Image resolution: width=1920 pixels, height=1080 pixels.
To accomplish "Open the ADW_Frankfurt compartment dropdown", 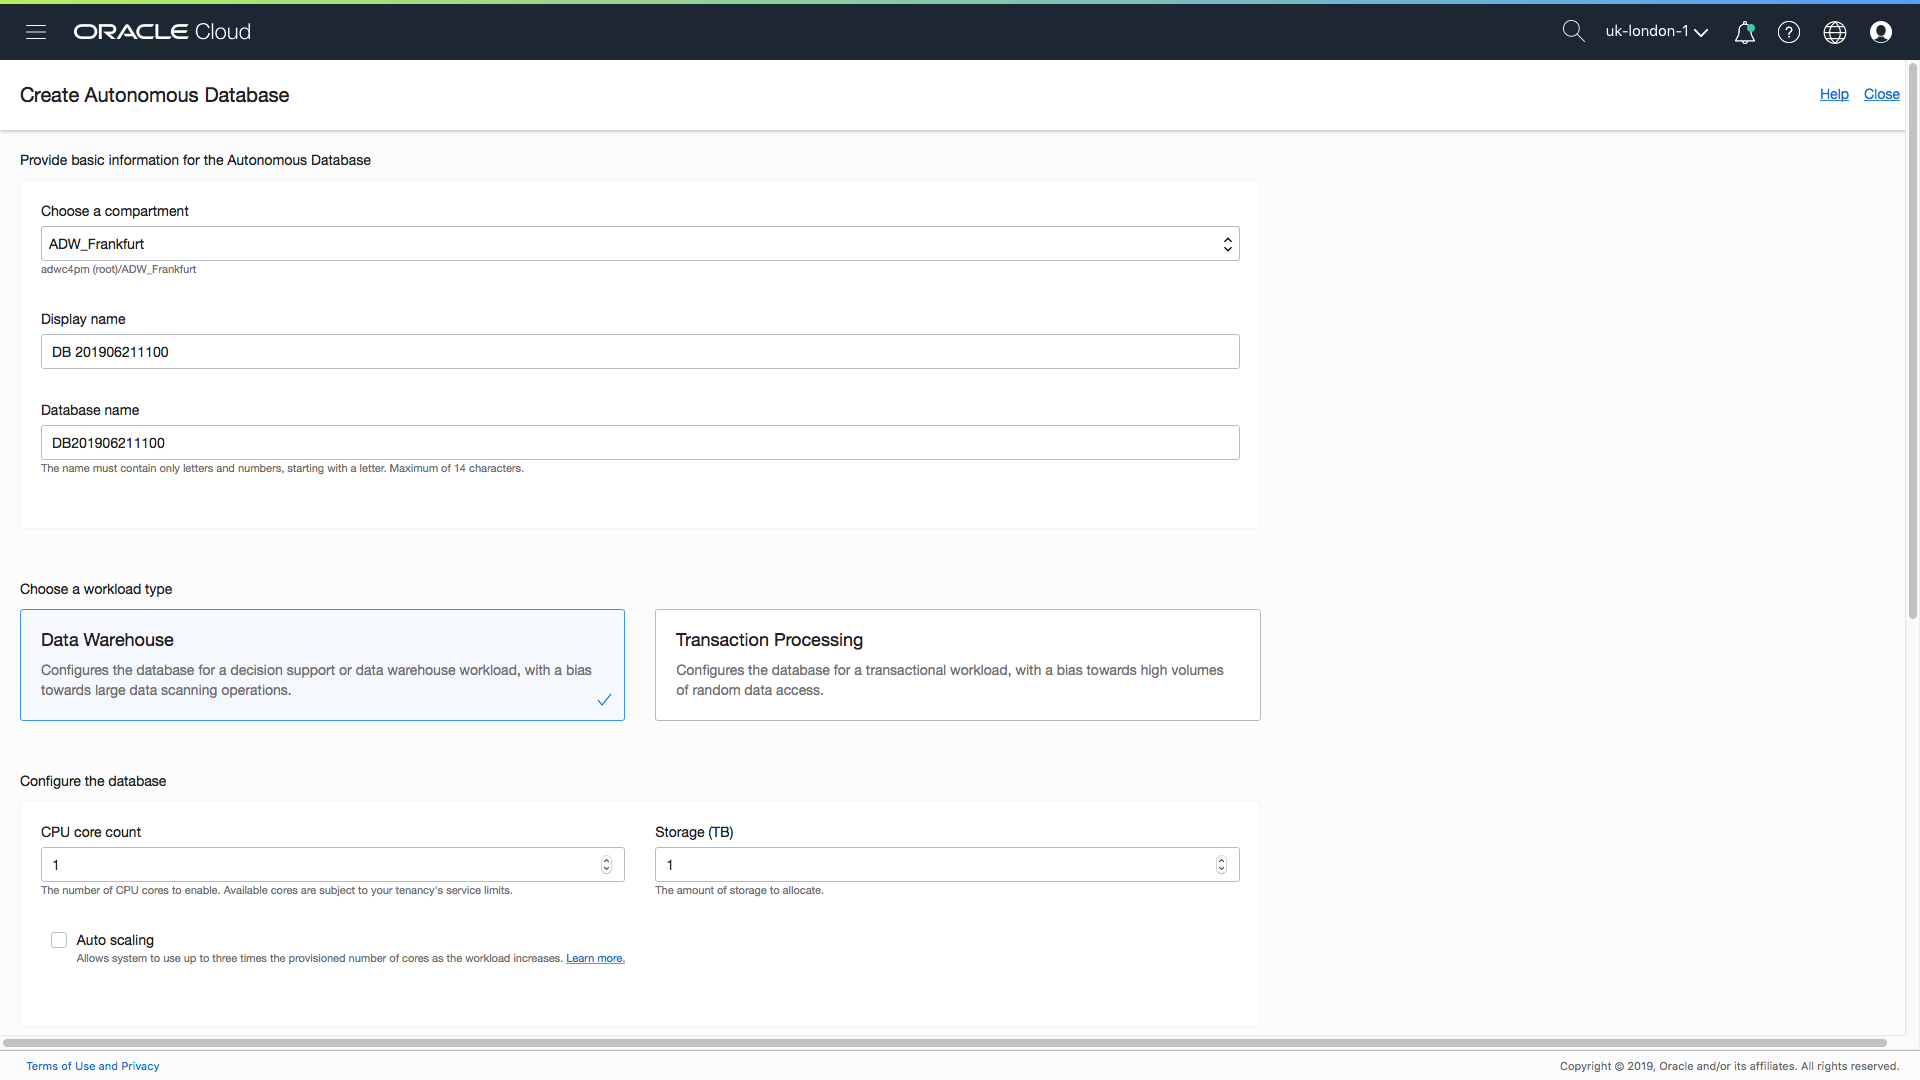I will (x=640, y=244).
